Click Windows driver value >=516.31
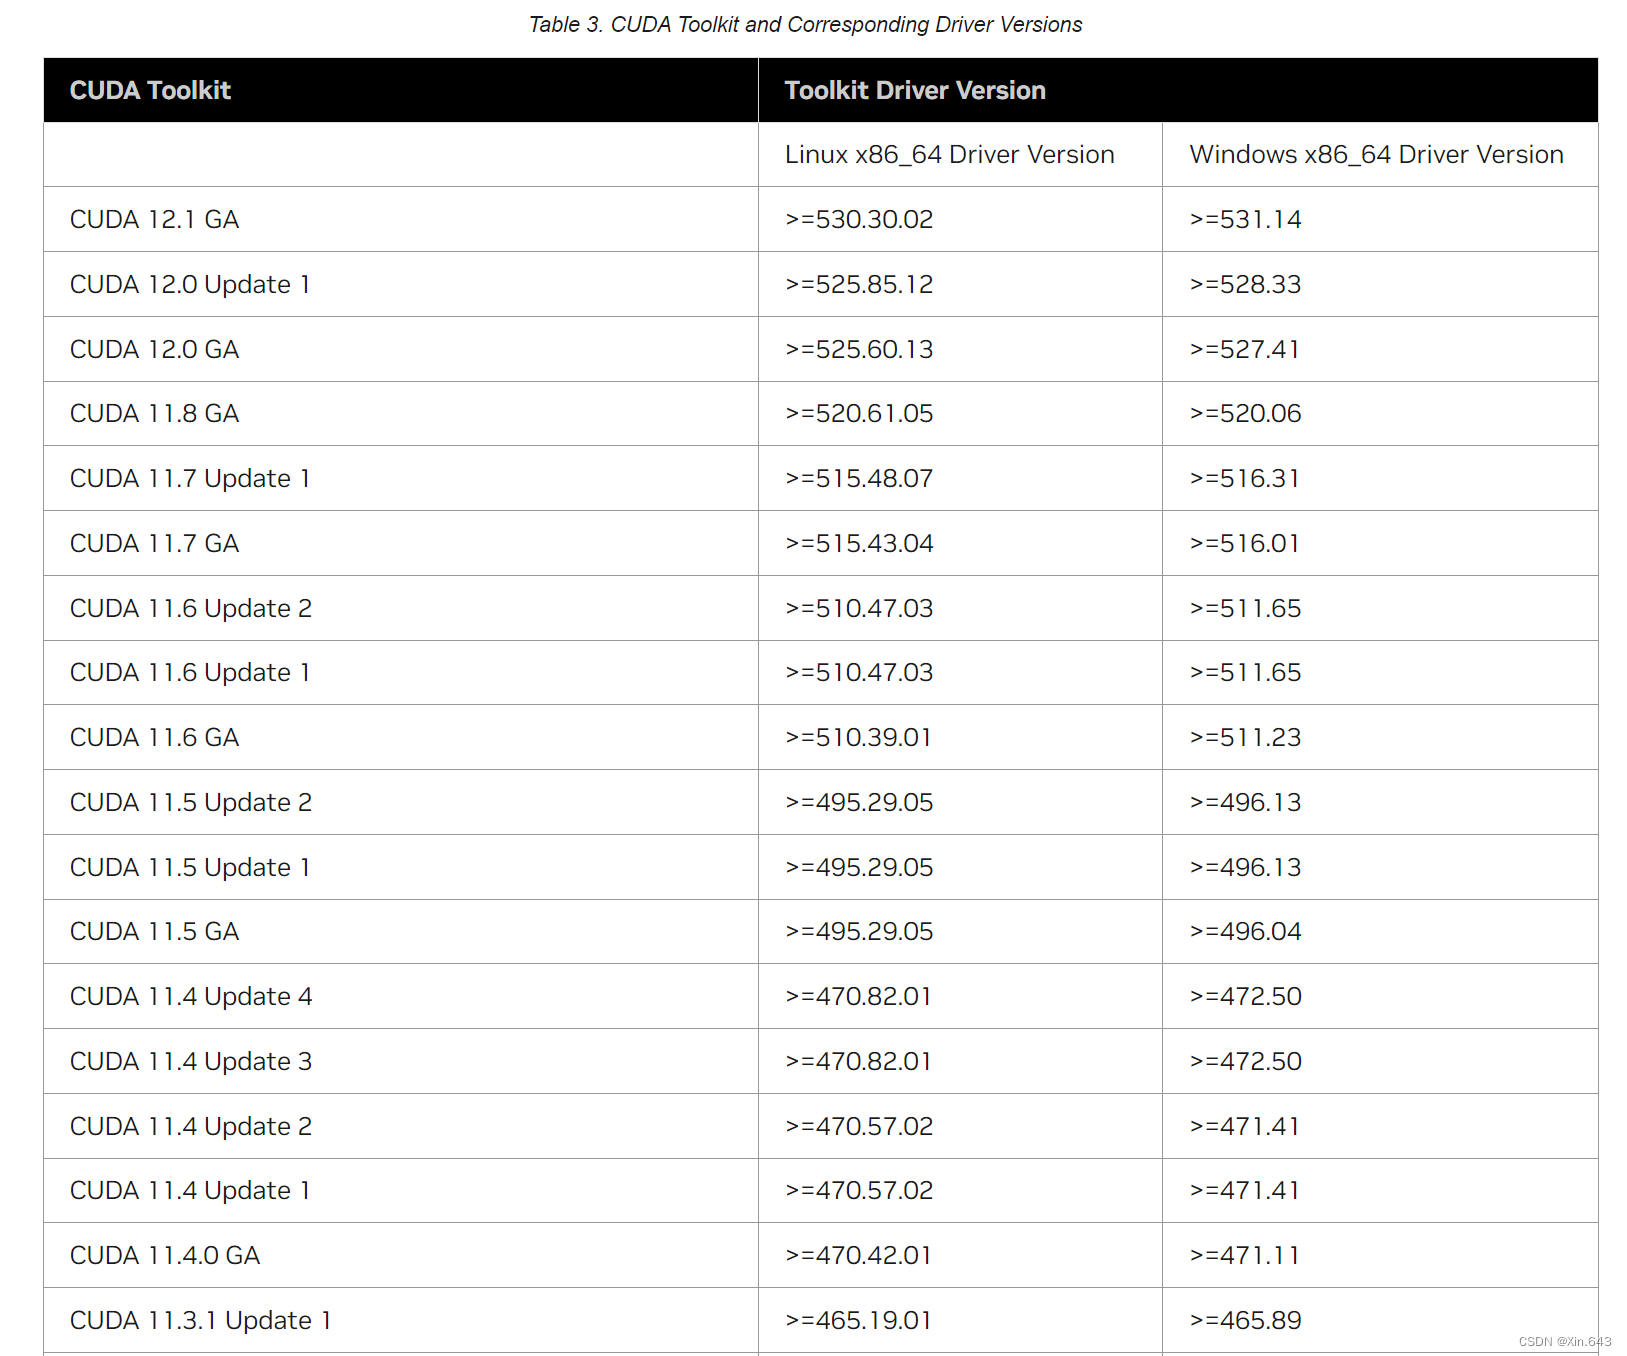 (x=1245, y=479)
